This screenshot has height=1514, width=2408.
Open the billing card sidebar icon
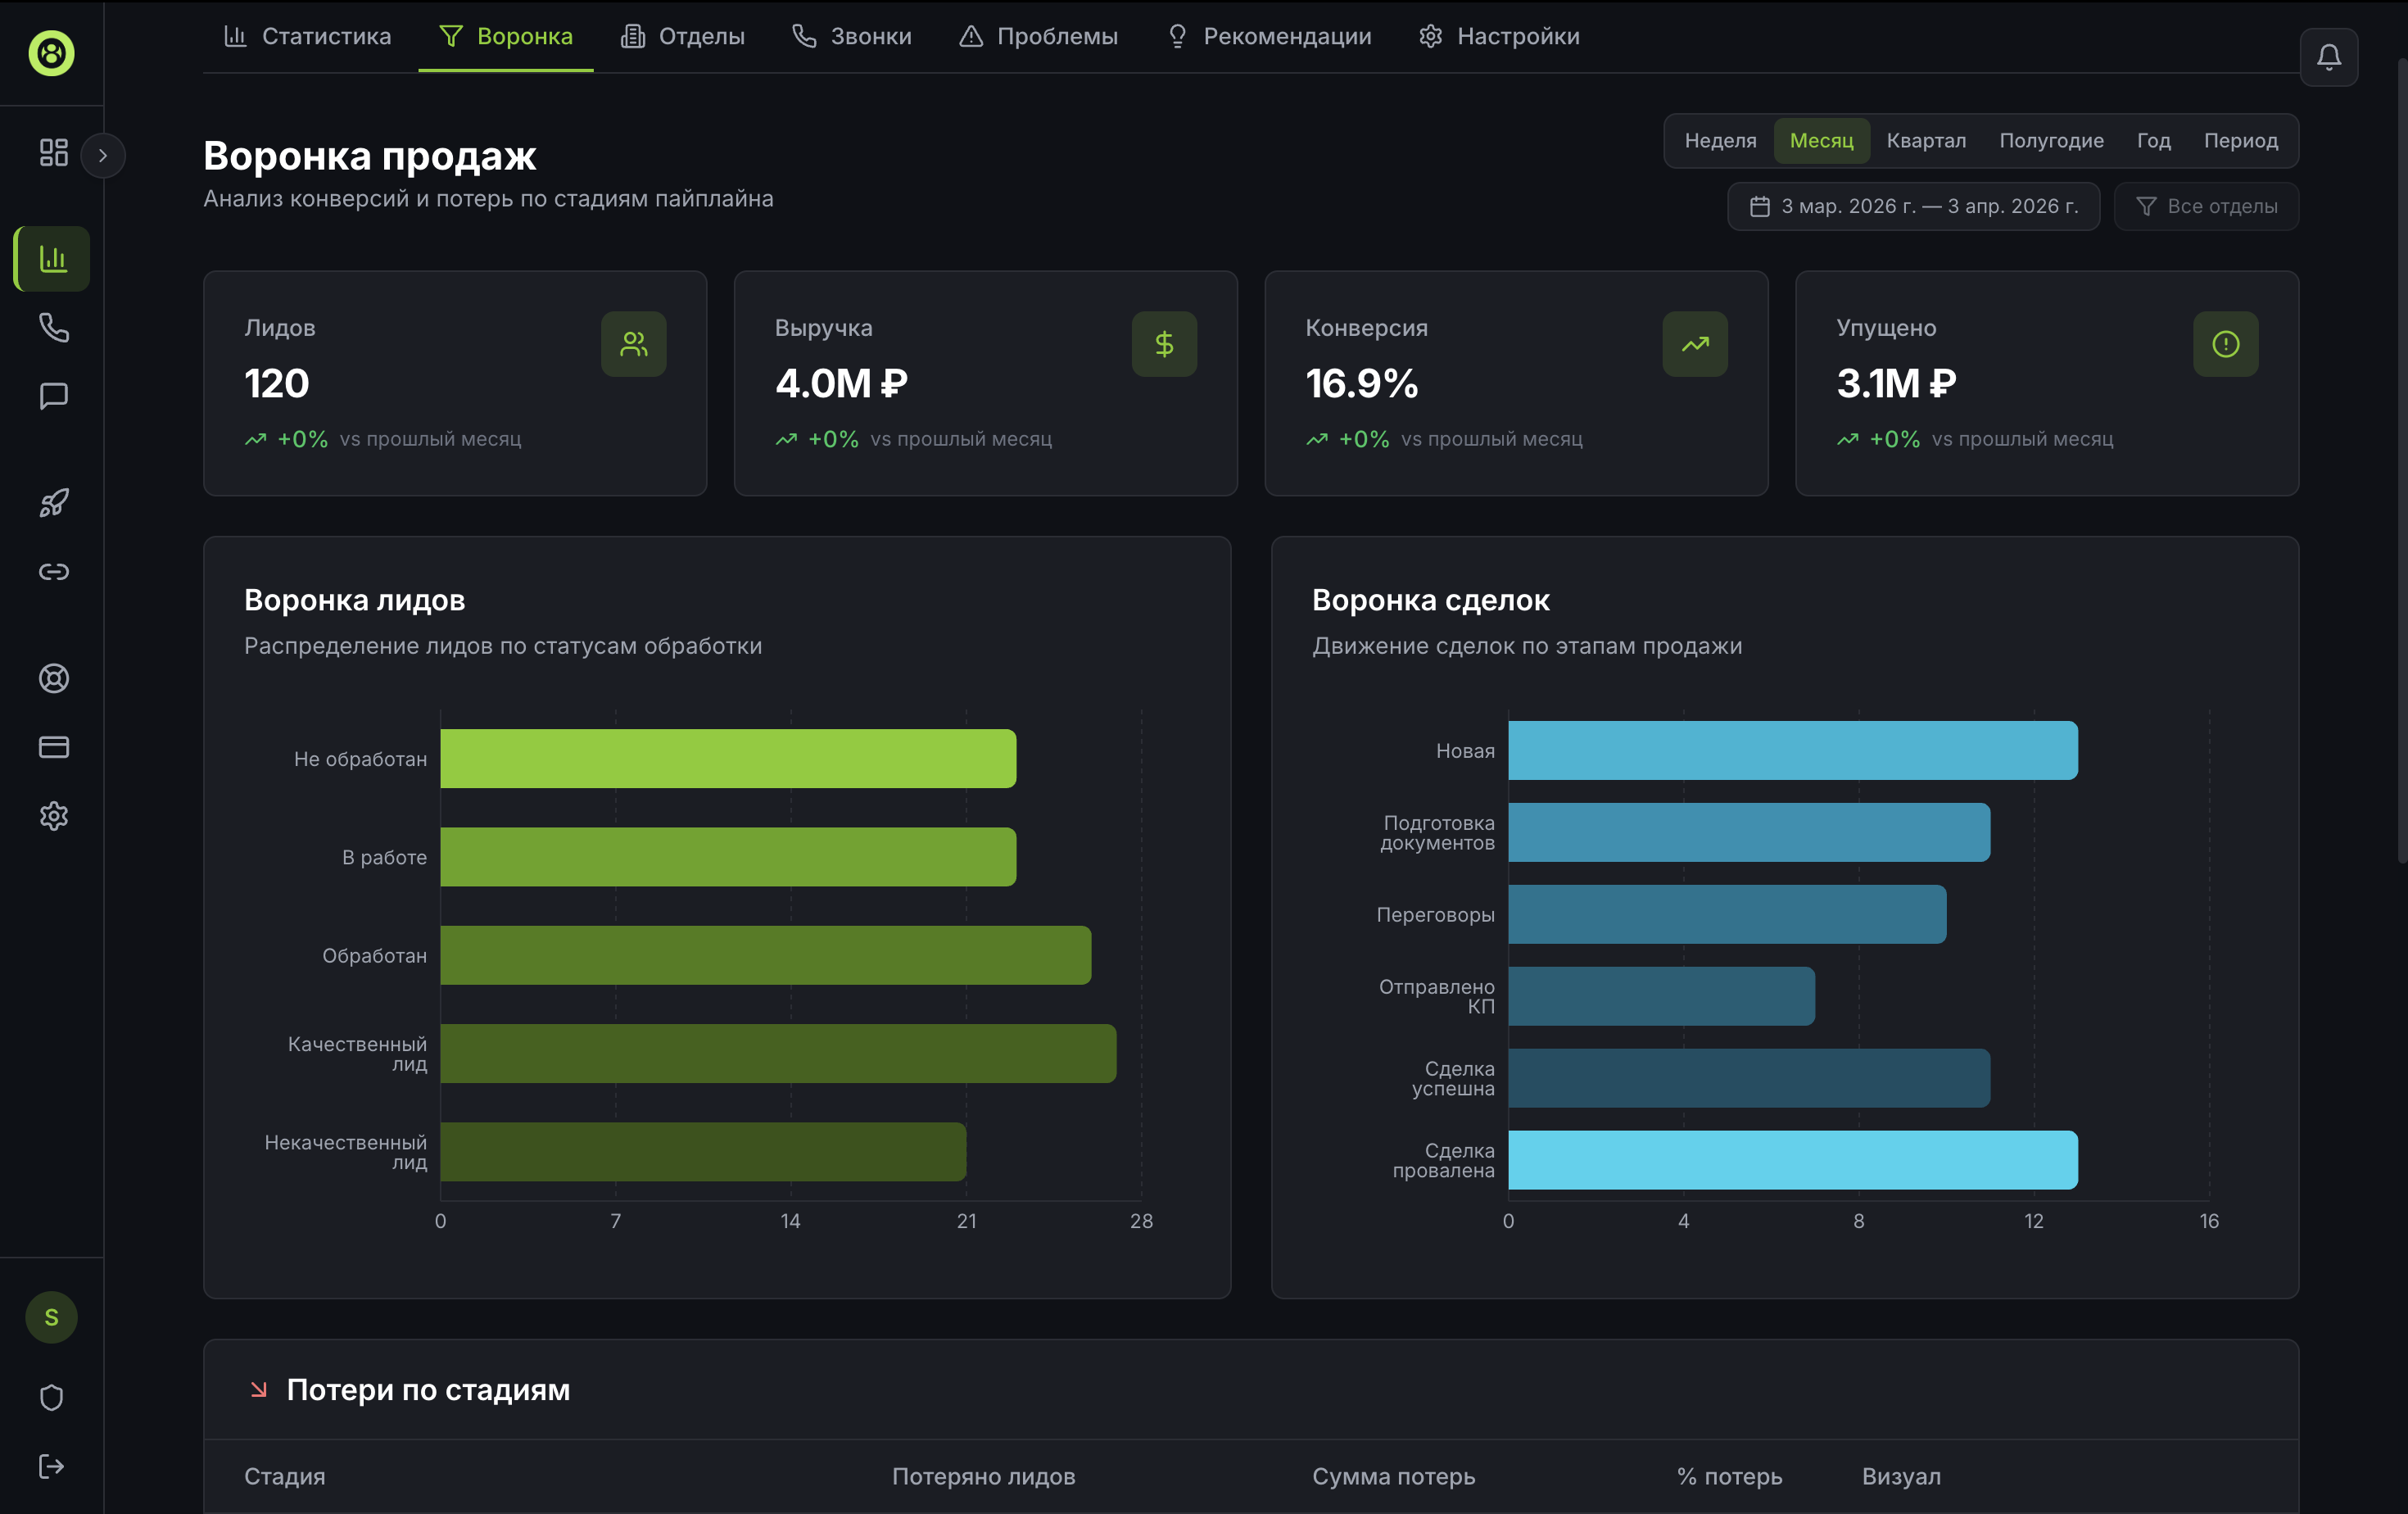tap(53, 747)
